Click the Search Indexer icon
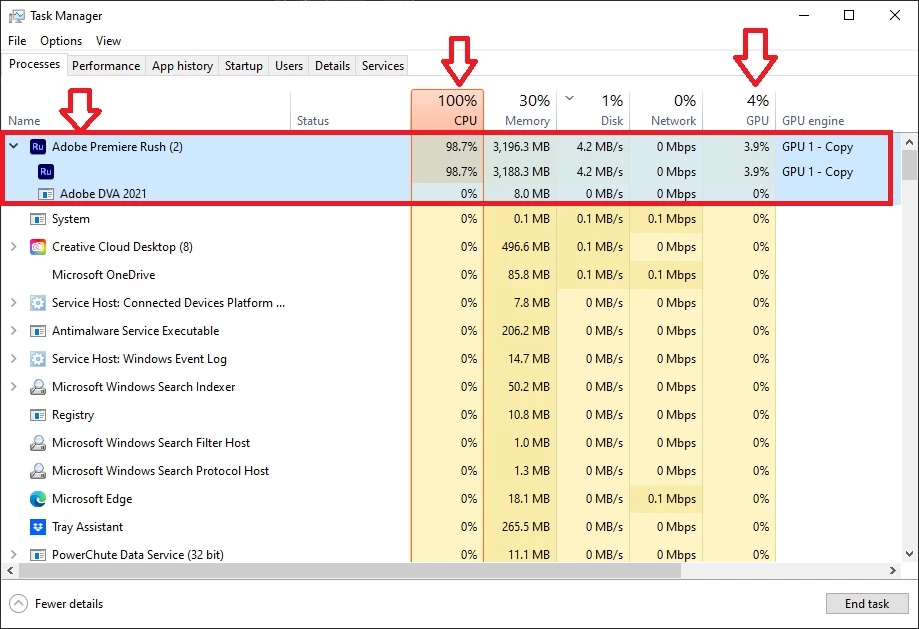The image size is (919, 629). point(38,387)
